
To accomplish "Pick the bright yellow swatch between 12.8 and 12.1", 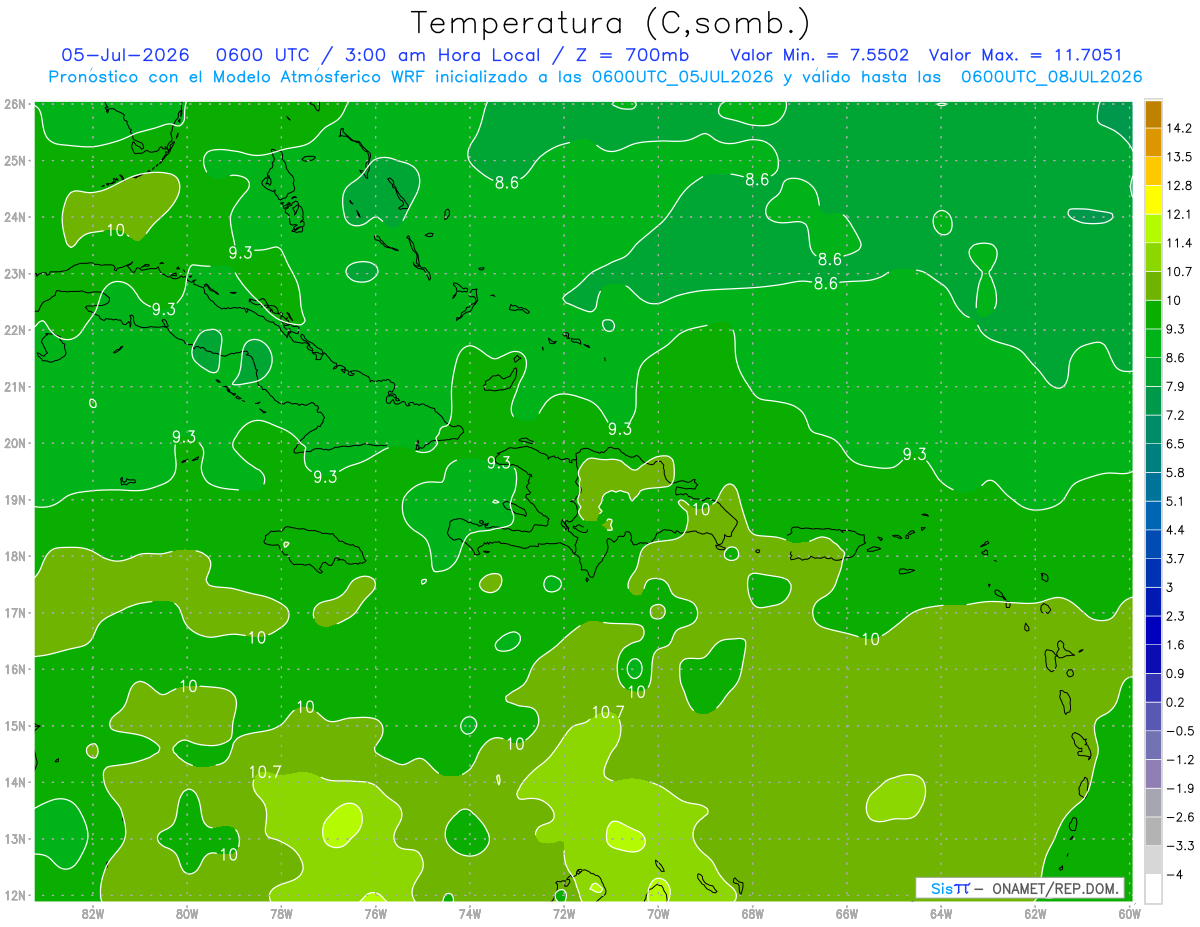I will point(1152,200).
